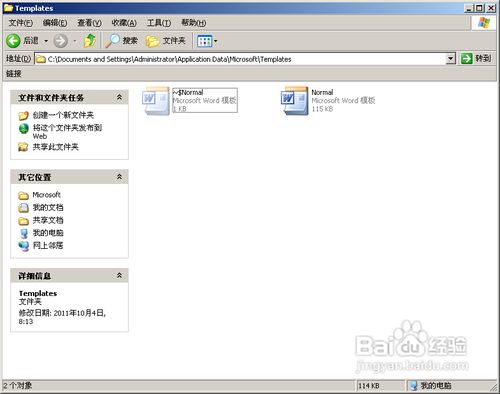Click the 我的电脑 computer icon in sidebar
The height and width of the screenshot is (394, 500).
pyautogui.click(x=23, y=233)
